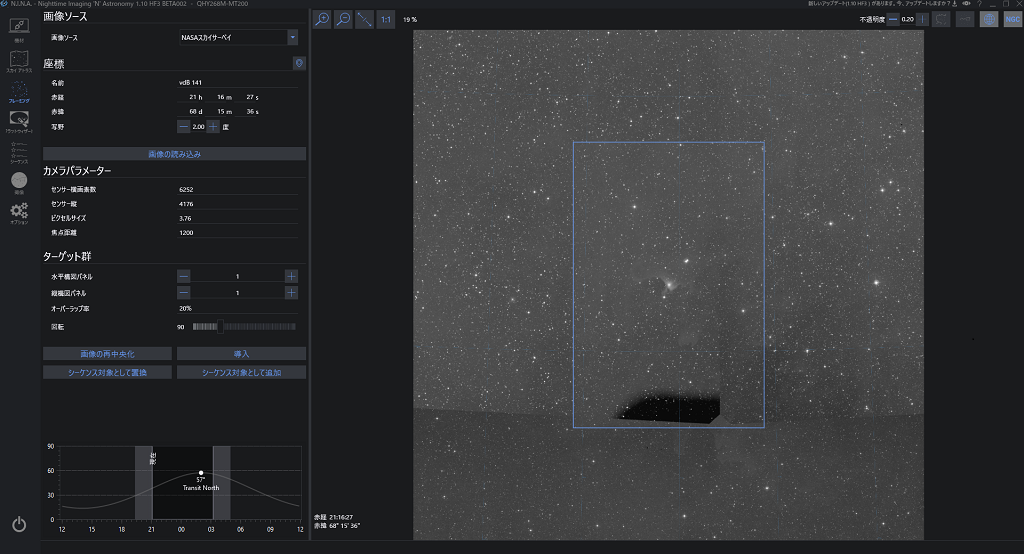This screenshot has width=1024, height=554.
Task: Open the Equipment (機材) tab in sidebar
Action: (19, 30)
